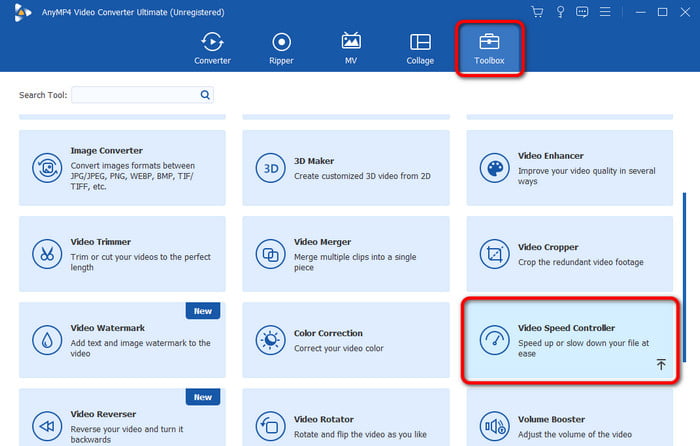700x446 pixels.
Task: Click 'Create customized 3D video from 2D' text
Action: click(362, 176)
